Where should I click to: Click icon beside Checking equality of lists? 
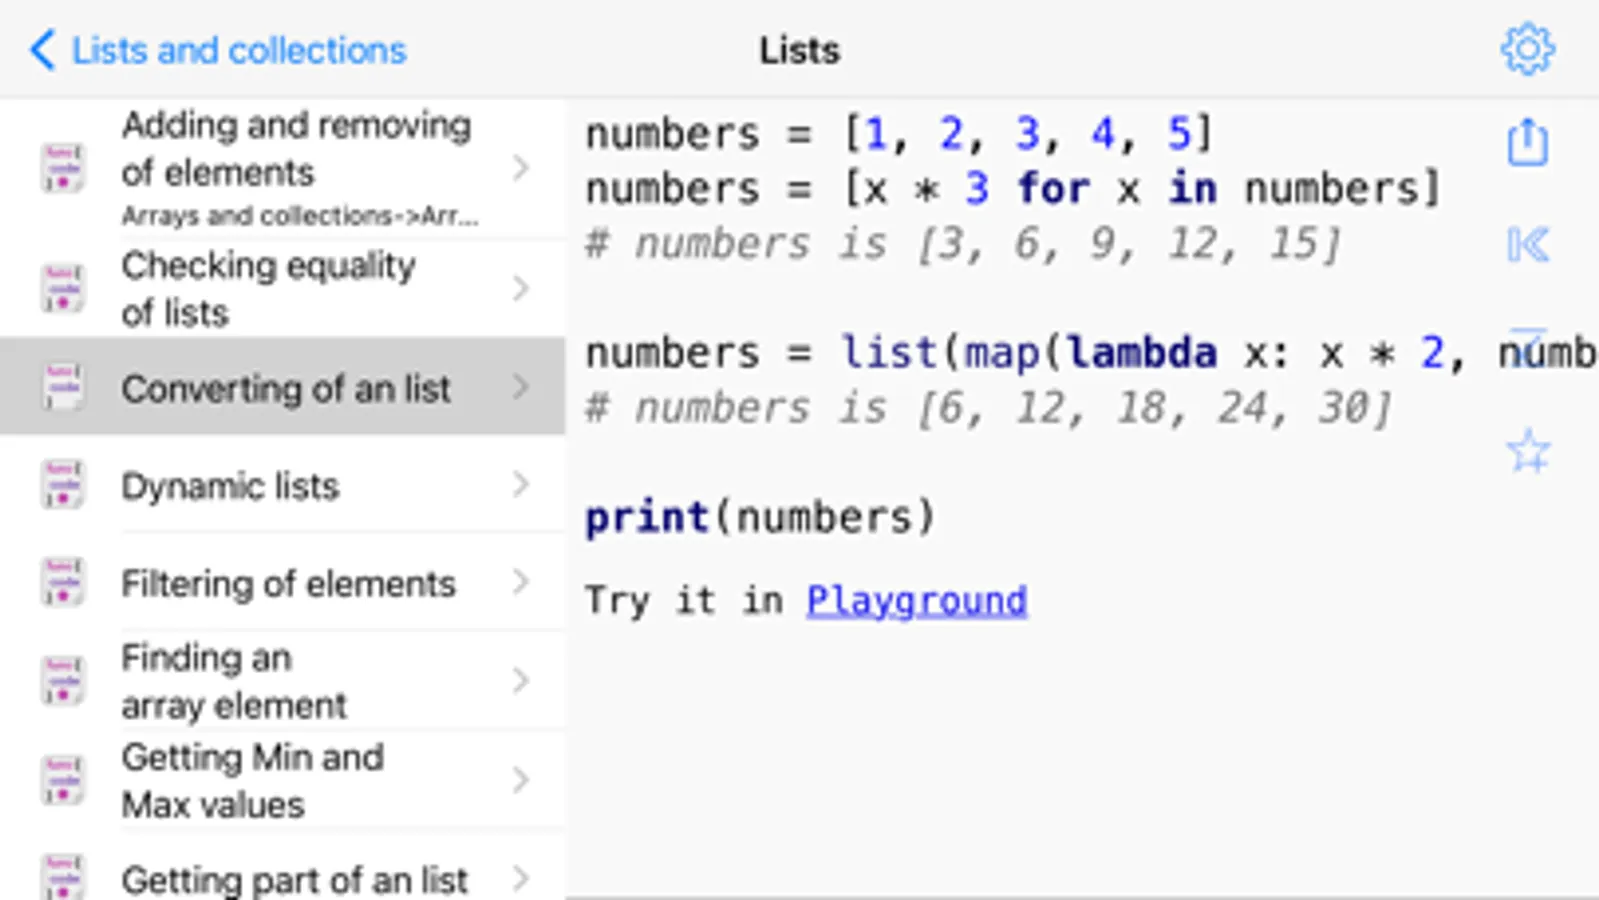62,289
